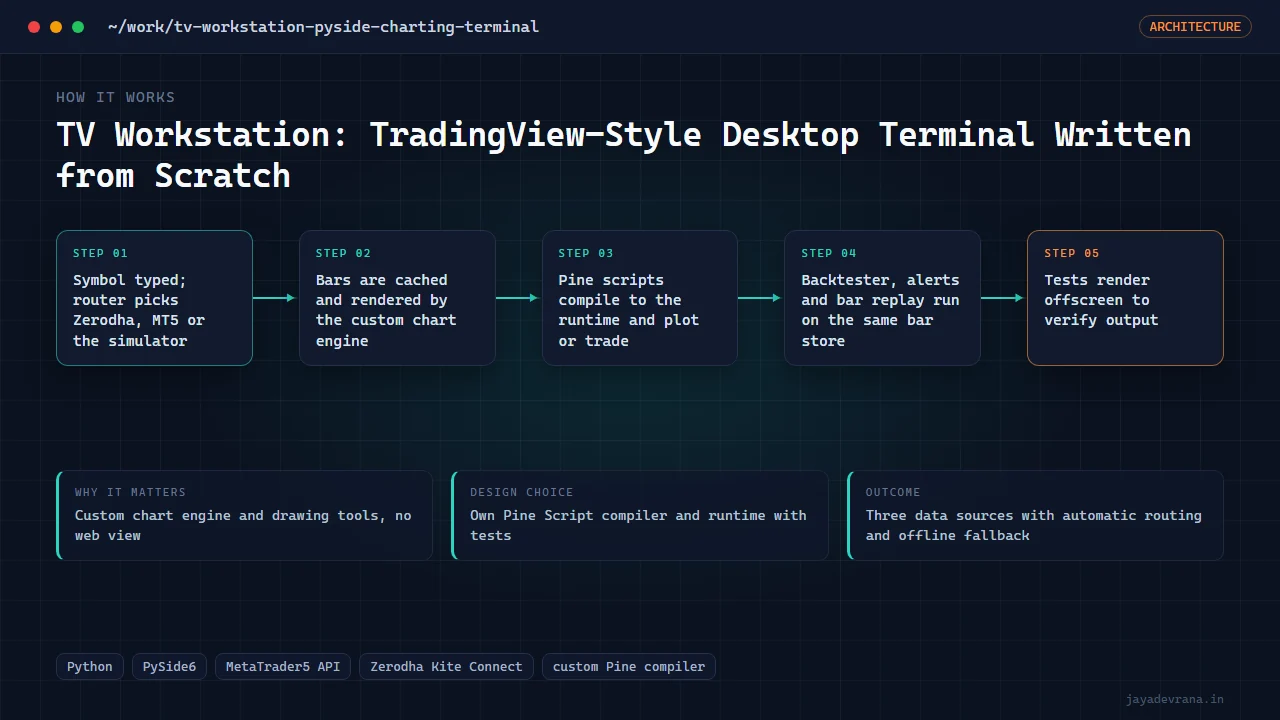Open the DESIGN CHOICE card
The width and height of the screenshot is (1280, 720).
[640, 515]
